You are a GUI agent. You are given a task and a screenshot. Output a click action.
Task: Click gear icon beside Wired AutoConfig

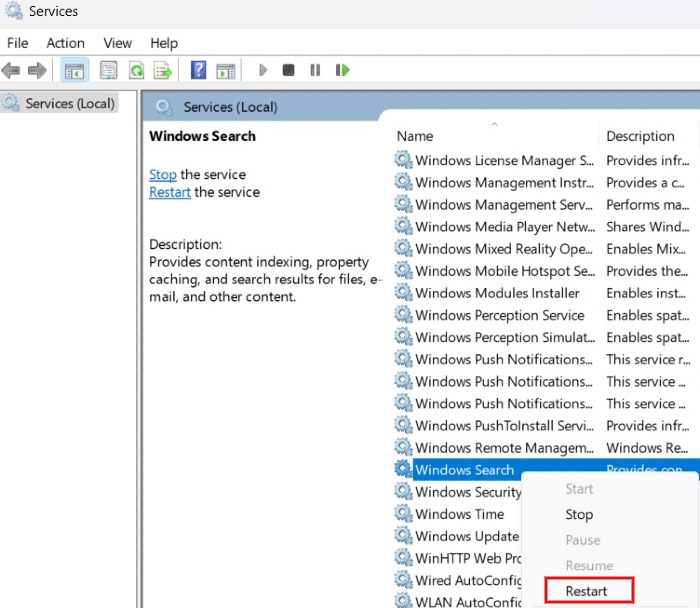tap(403, 579)
